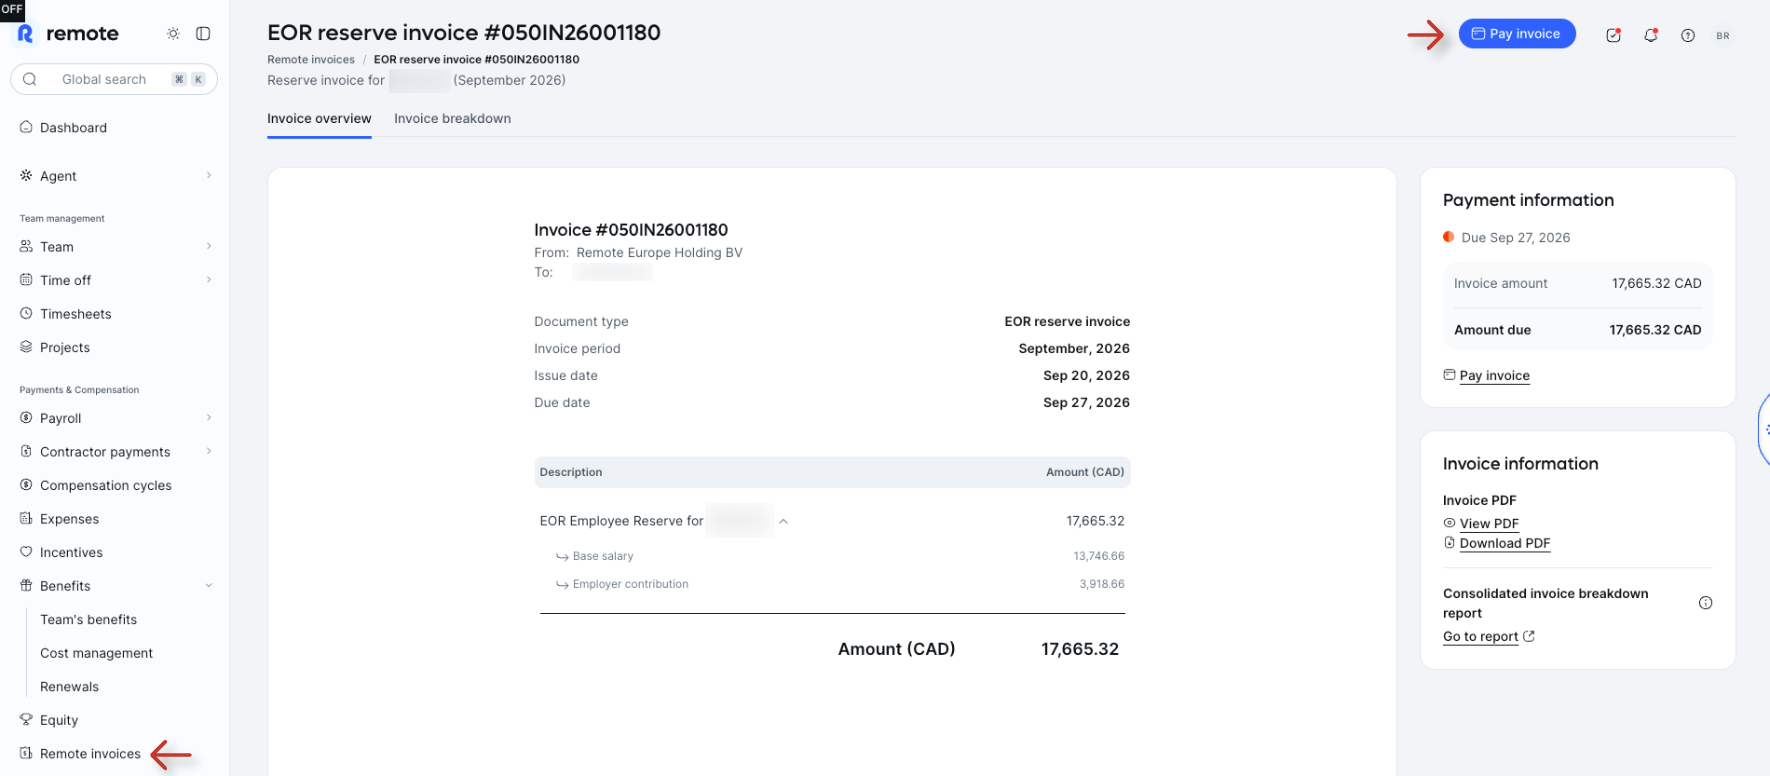The width and height of the screenshot is (1770, 776).
Task: Click Pay invoice link in Payment information
Action: [x=1494, y=376]
